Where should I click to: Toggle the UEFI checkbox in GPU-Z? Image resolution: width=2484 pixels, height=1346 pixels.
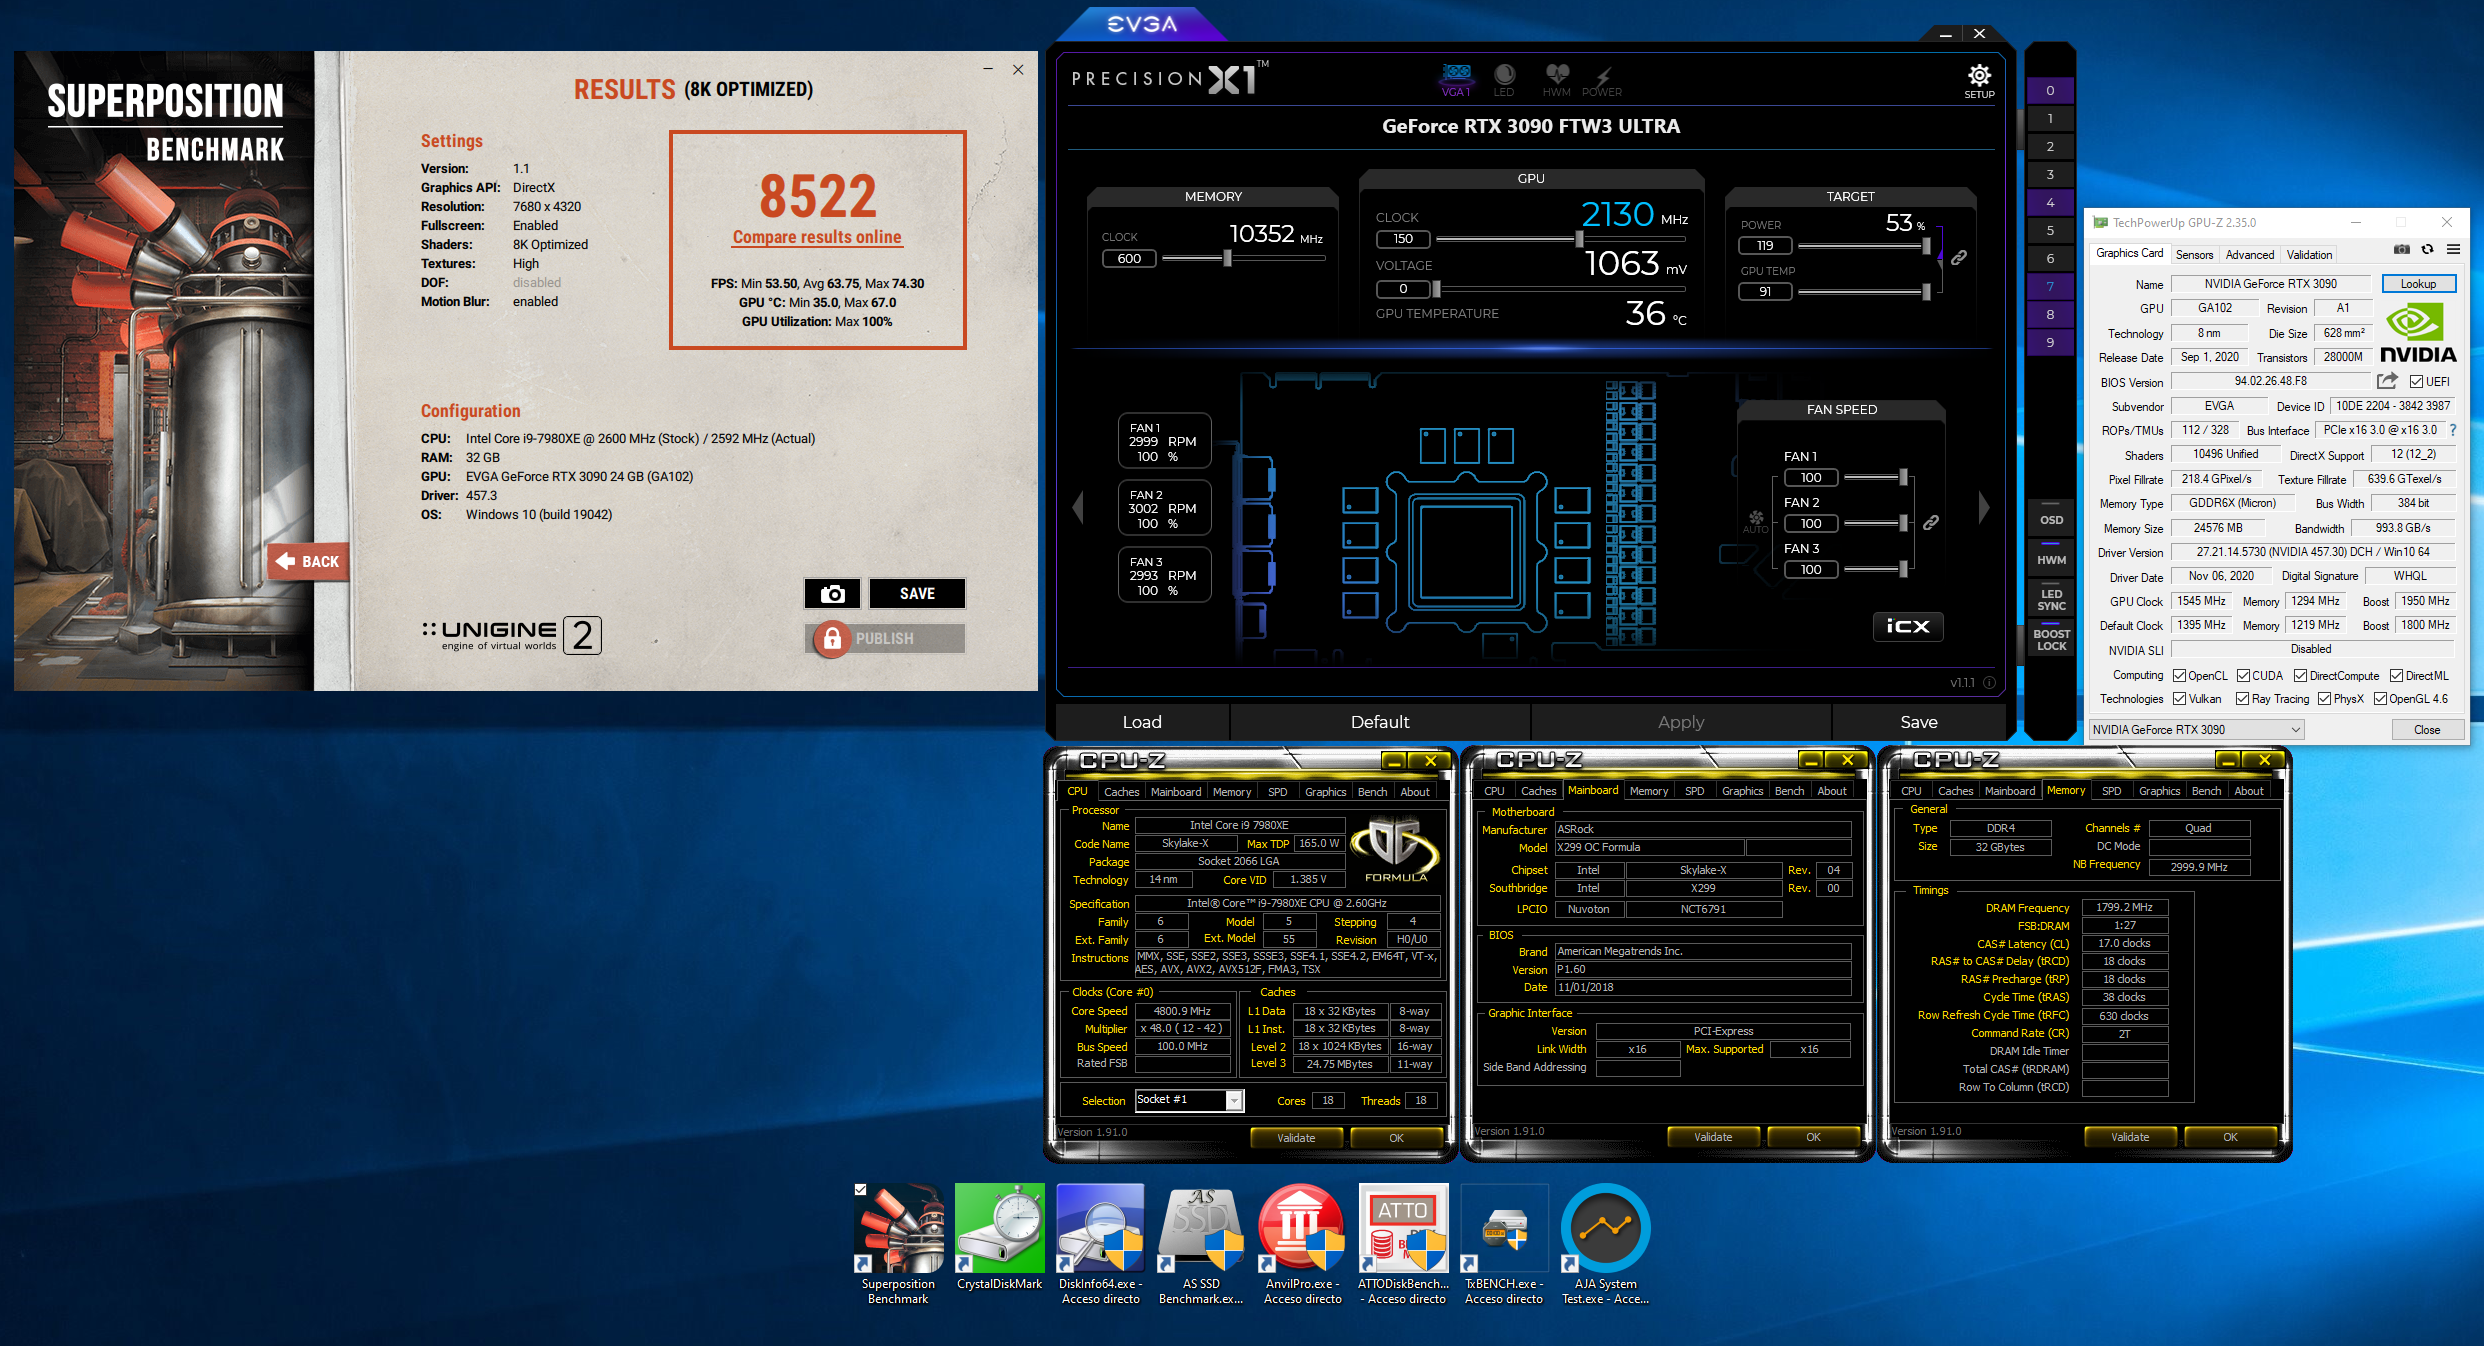pyautogui.click(x=2416, y=382)
